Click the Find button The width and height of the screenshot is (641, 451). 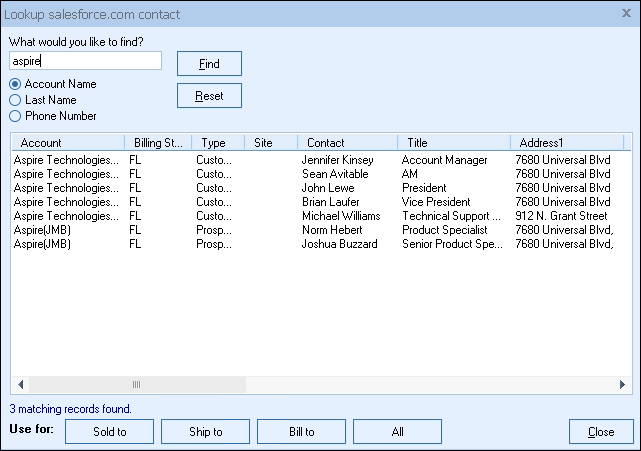click(209, 63)
